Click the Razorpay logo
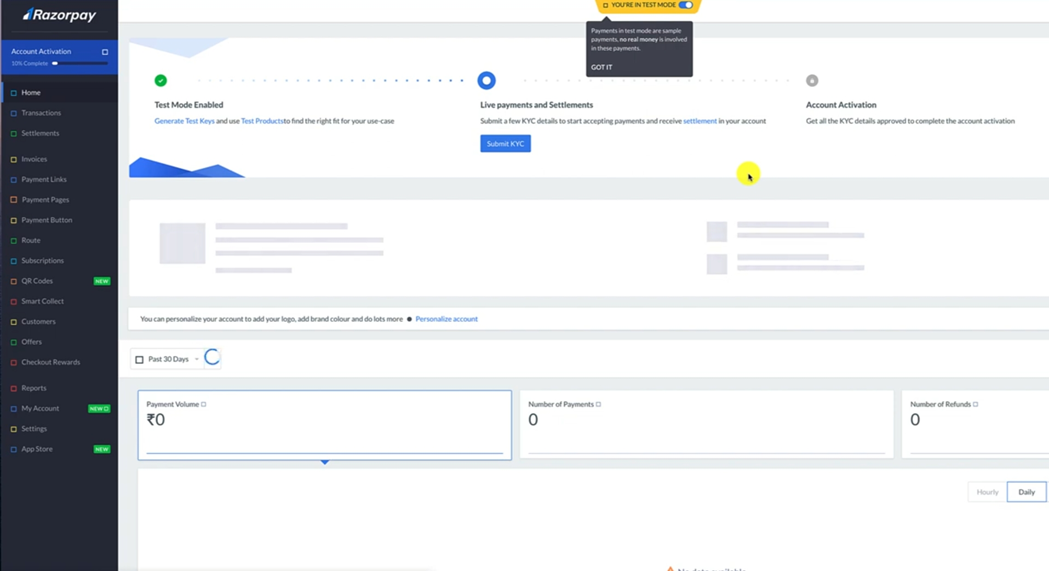 click(x=60, y=15)
